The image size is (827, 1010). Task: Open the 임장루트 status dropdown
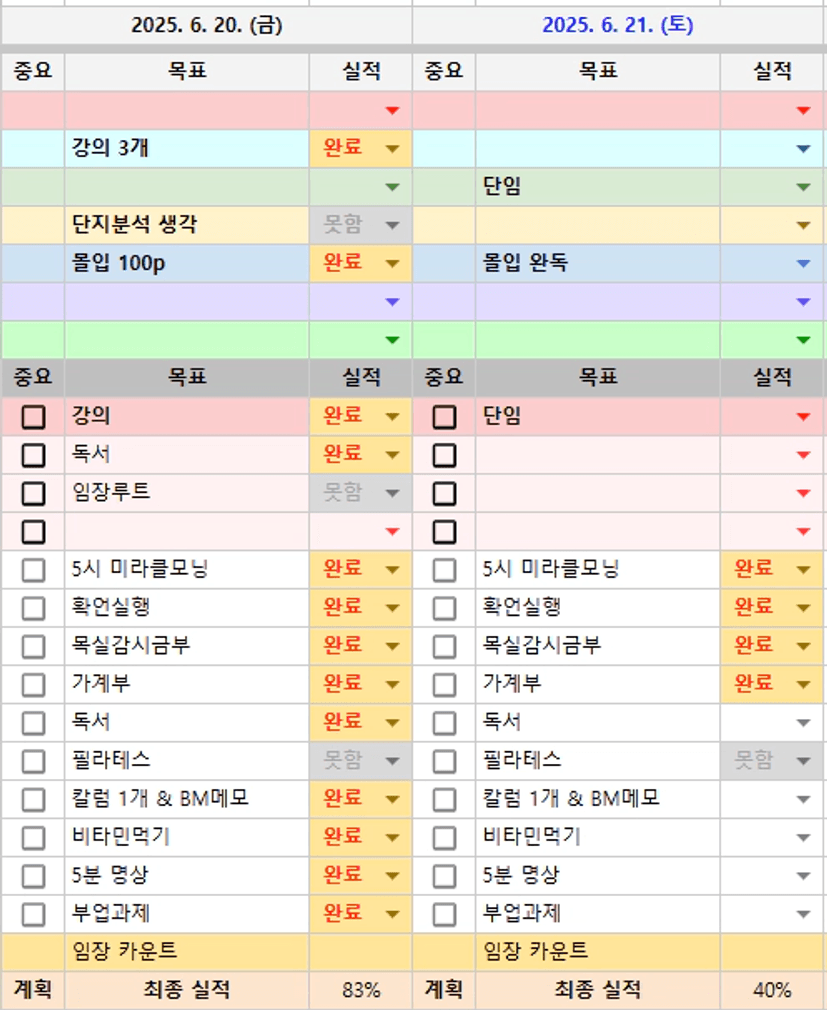coord(392,493)
